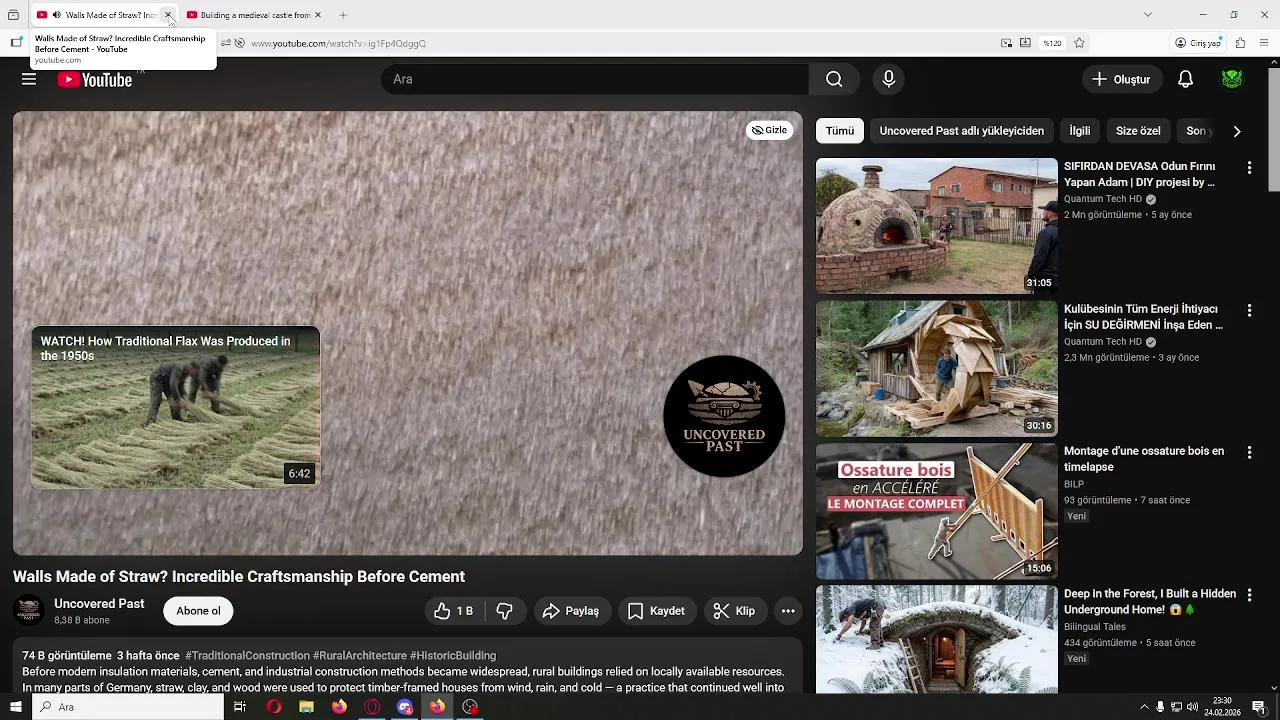Bookmark the page with the star icon

[1079, 43]
